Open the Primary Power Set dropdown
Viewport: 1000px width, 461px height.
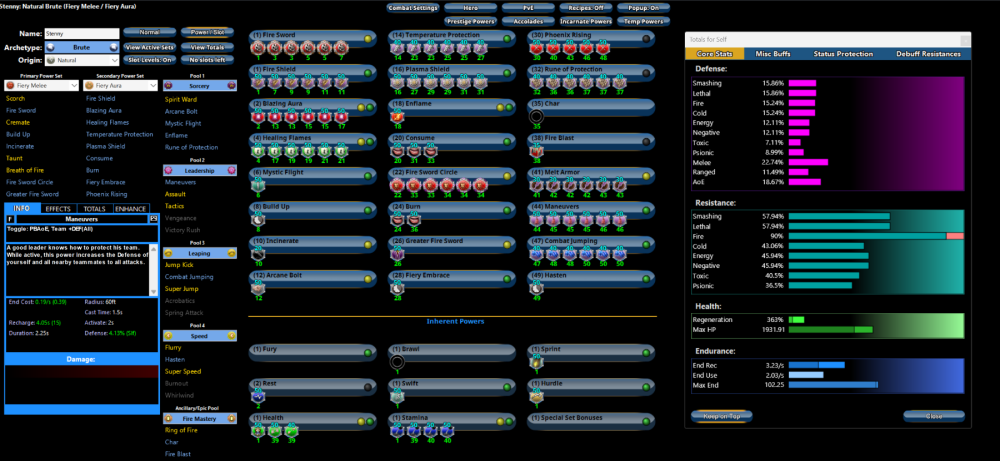pyautogui.click(x=41, y=87)
